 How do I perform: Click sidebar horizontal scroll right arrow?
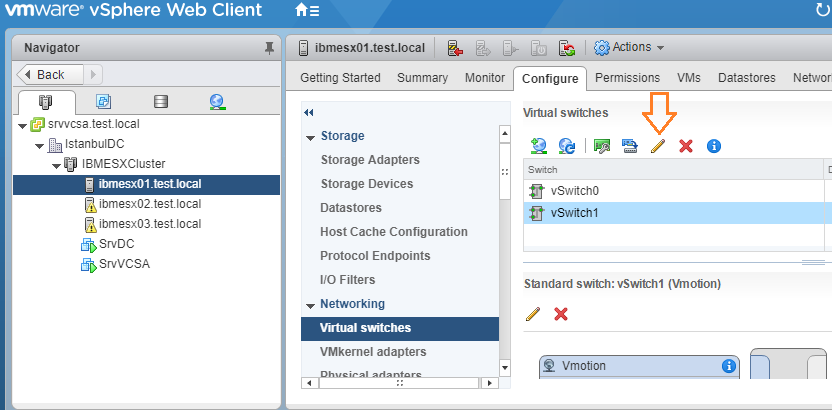tap(489, 382)
